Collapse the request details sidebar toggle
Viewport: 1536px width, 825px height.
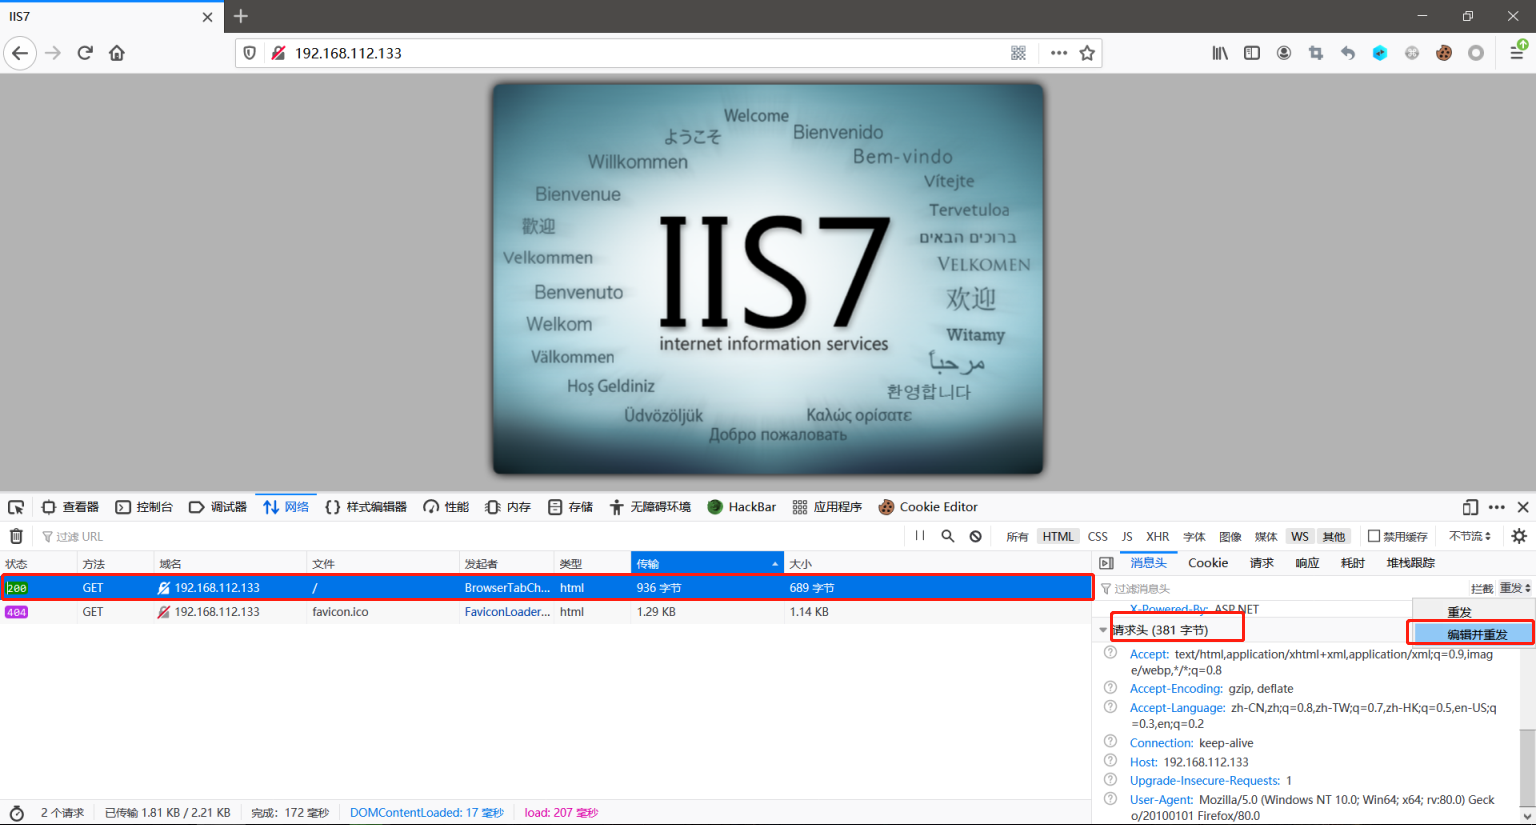tap(1106, 563)
